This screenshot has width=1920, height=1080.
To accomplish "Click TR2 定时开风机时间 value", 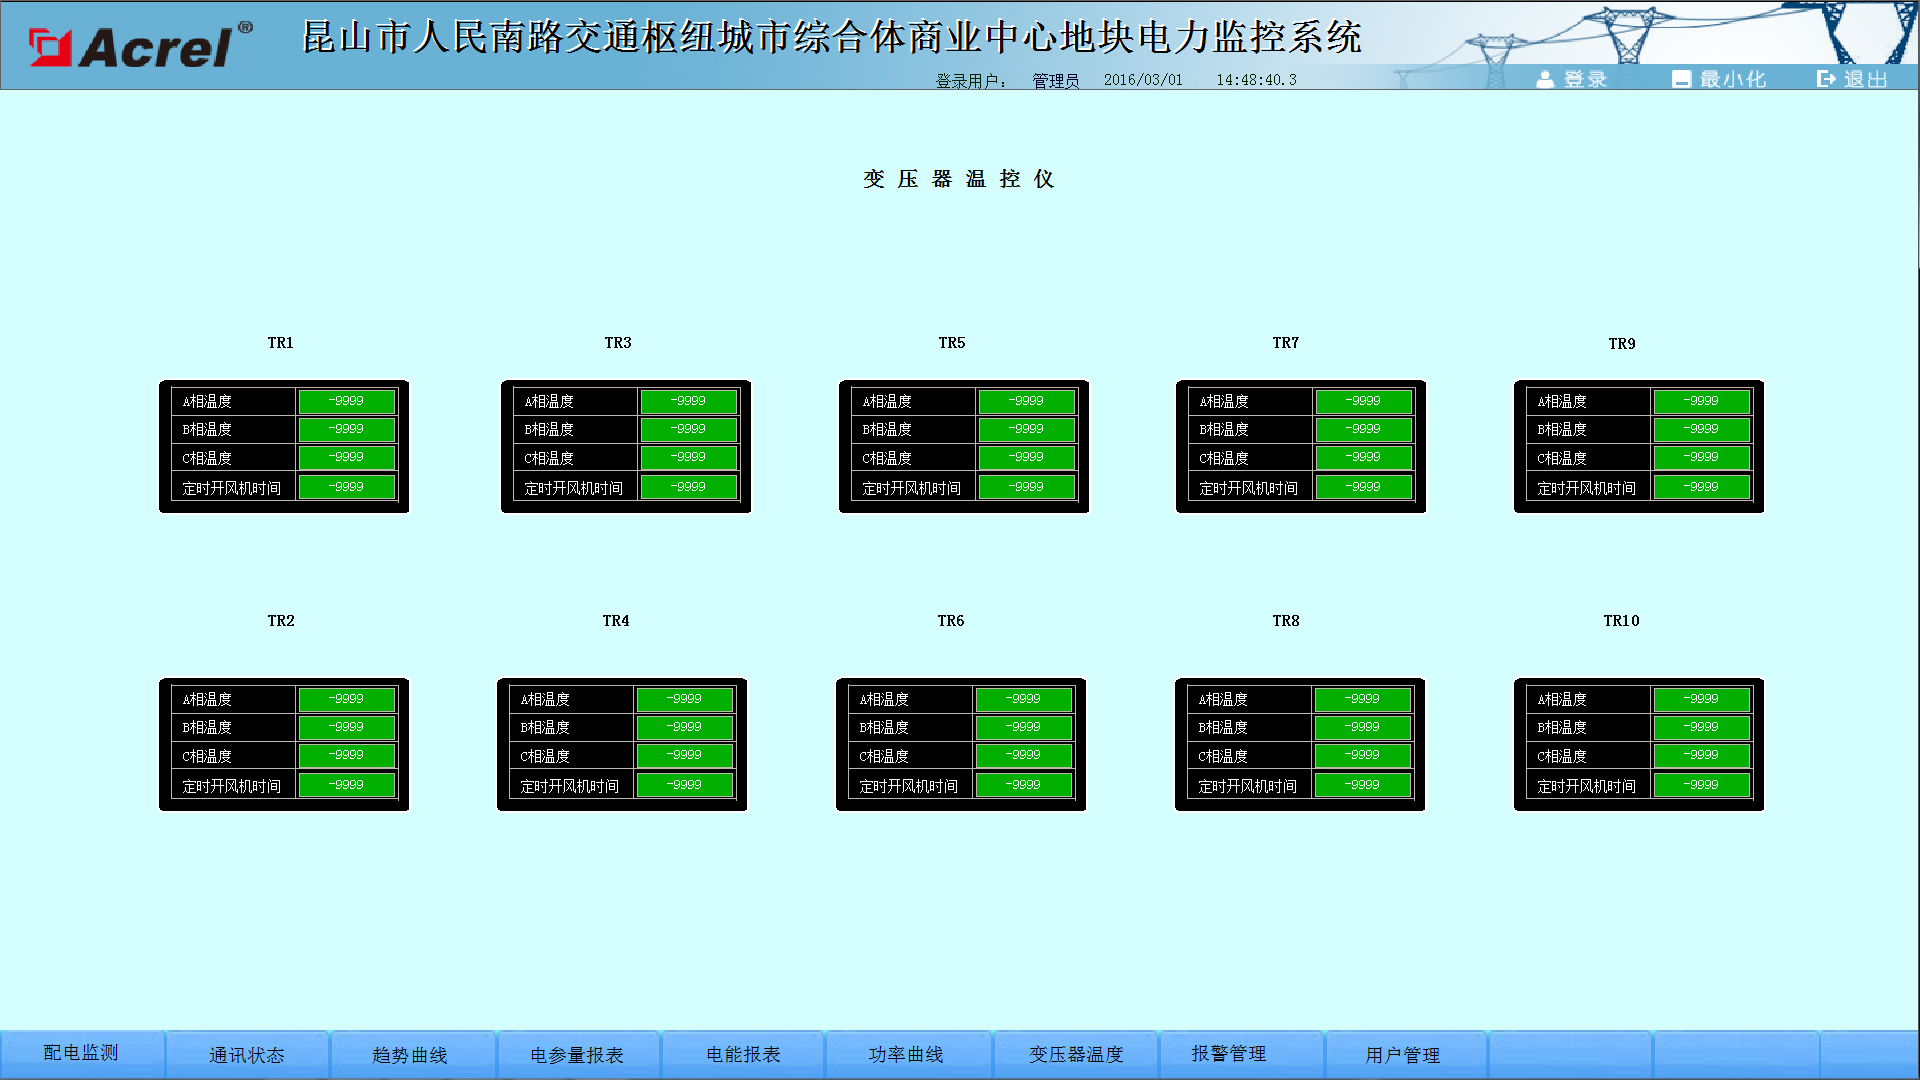I will pyautogui.click(x=347, y=785).
